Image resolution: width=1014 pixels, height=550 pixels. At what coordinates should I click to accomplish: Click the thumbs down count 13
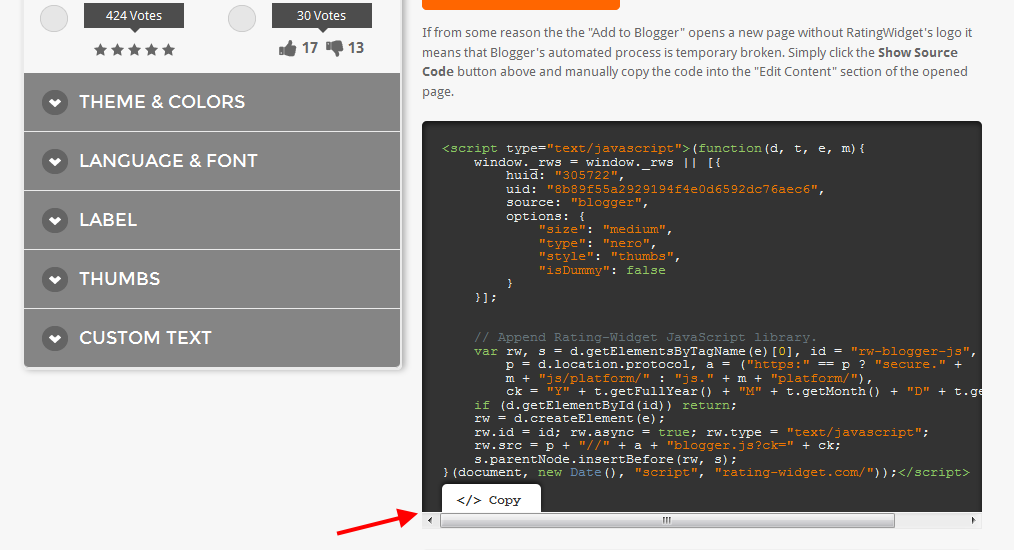(356, 48)
